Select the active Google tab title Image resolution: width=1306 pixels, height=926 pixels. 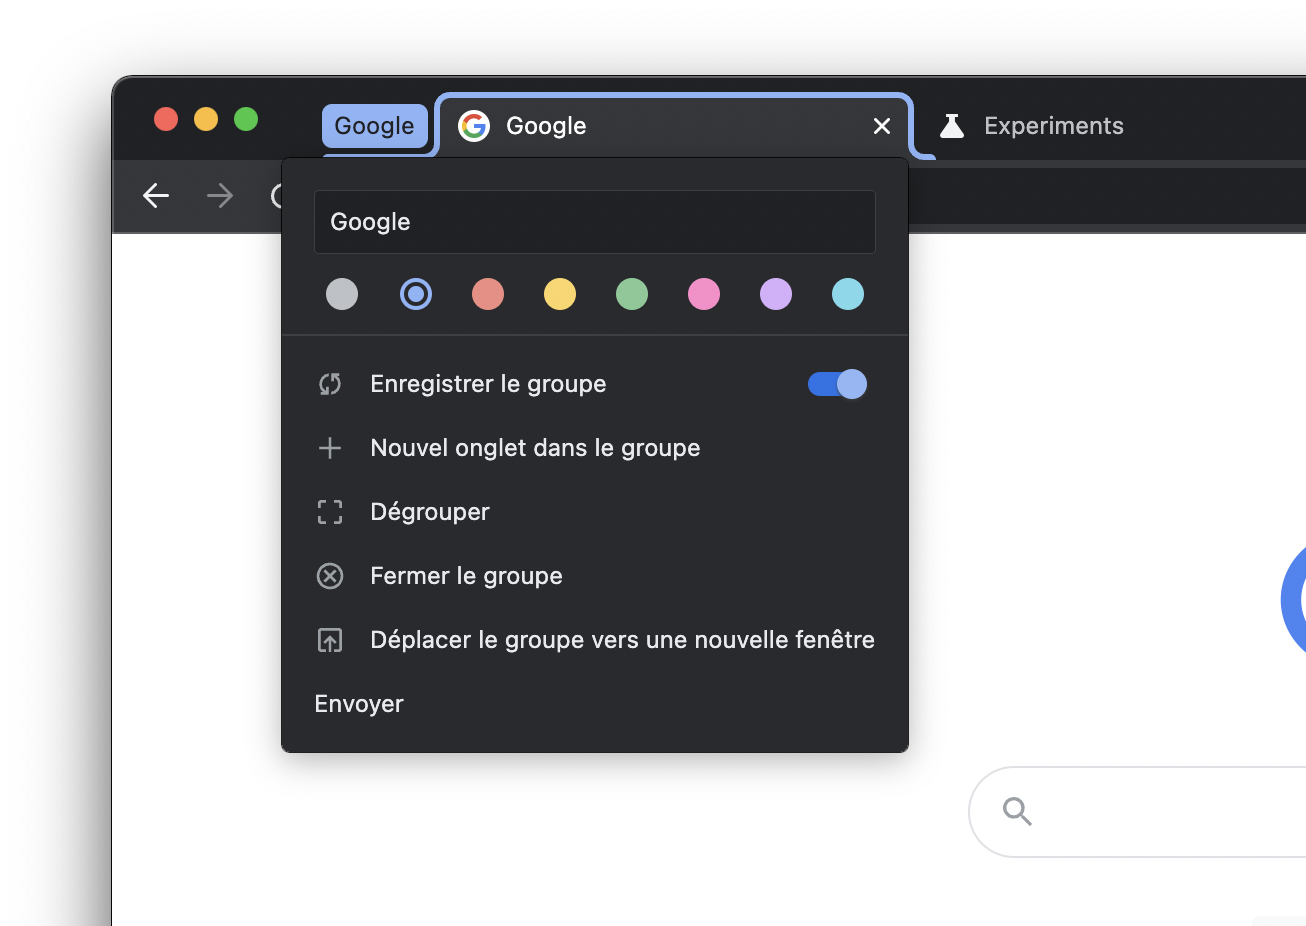(546, 126)
